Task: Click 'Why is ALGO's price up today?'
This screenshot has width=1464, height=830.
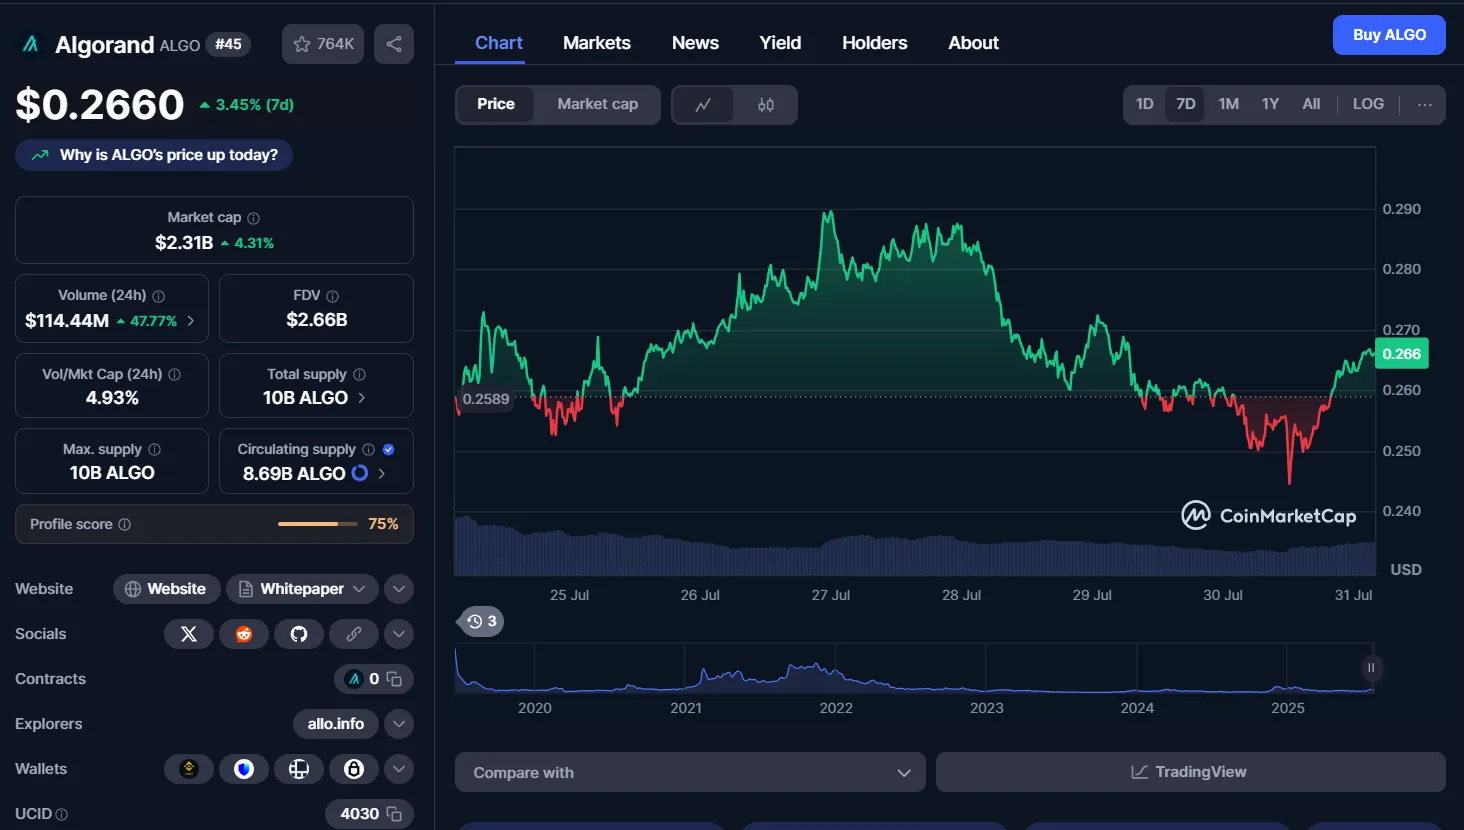Action: pos(154,155)
